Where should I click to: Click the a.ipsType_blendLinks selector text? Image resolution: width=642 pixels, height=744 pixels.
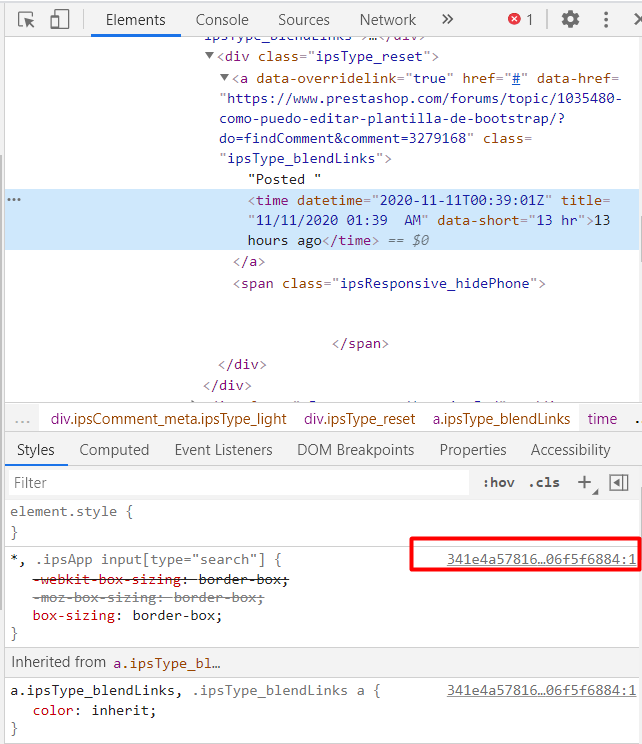tap(92, 690)
